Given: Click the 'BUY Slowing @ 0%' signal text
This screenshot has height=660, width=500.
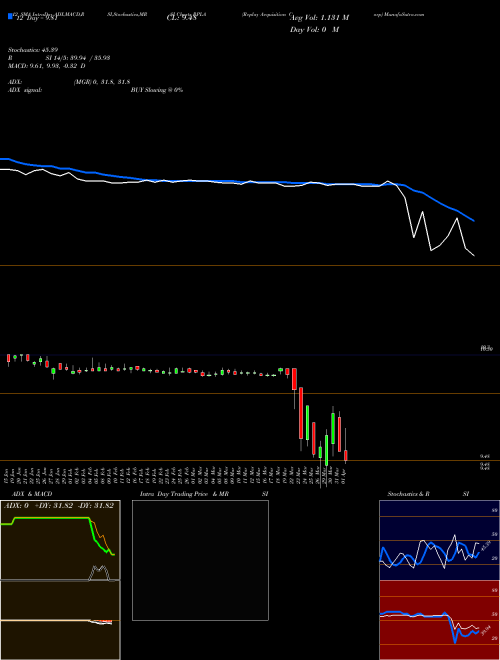Looking at the screenshot, I should (157, 90).
